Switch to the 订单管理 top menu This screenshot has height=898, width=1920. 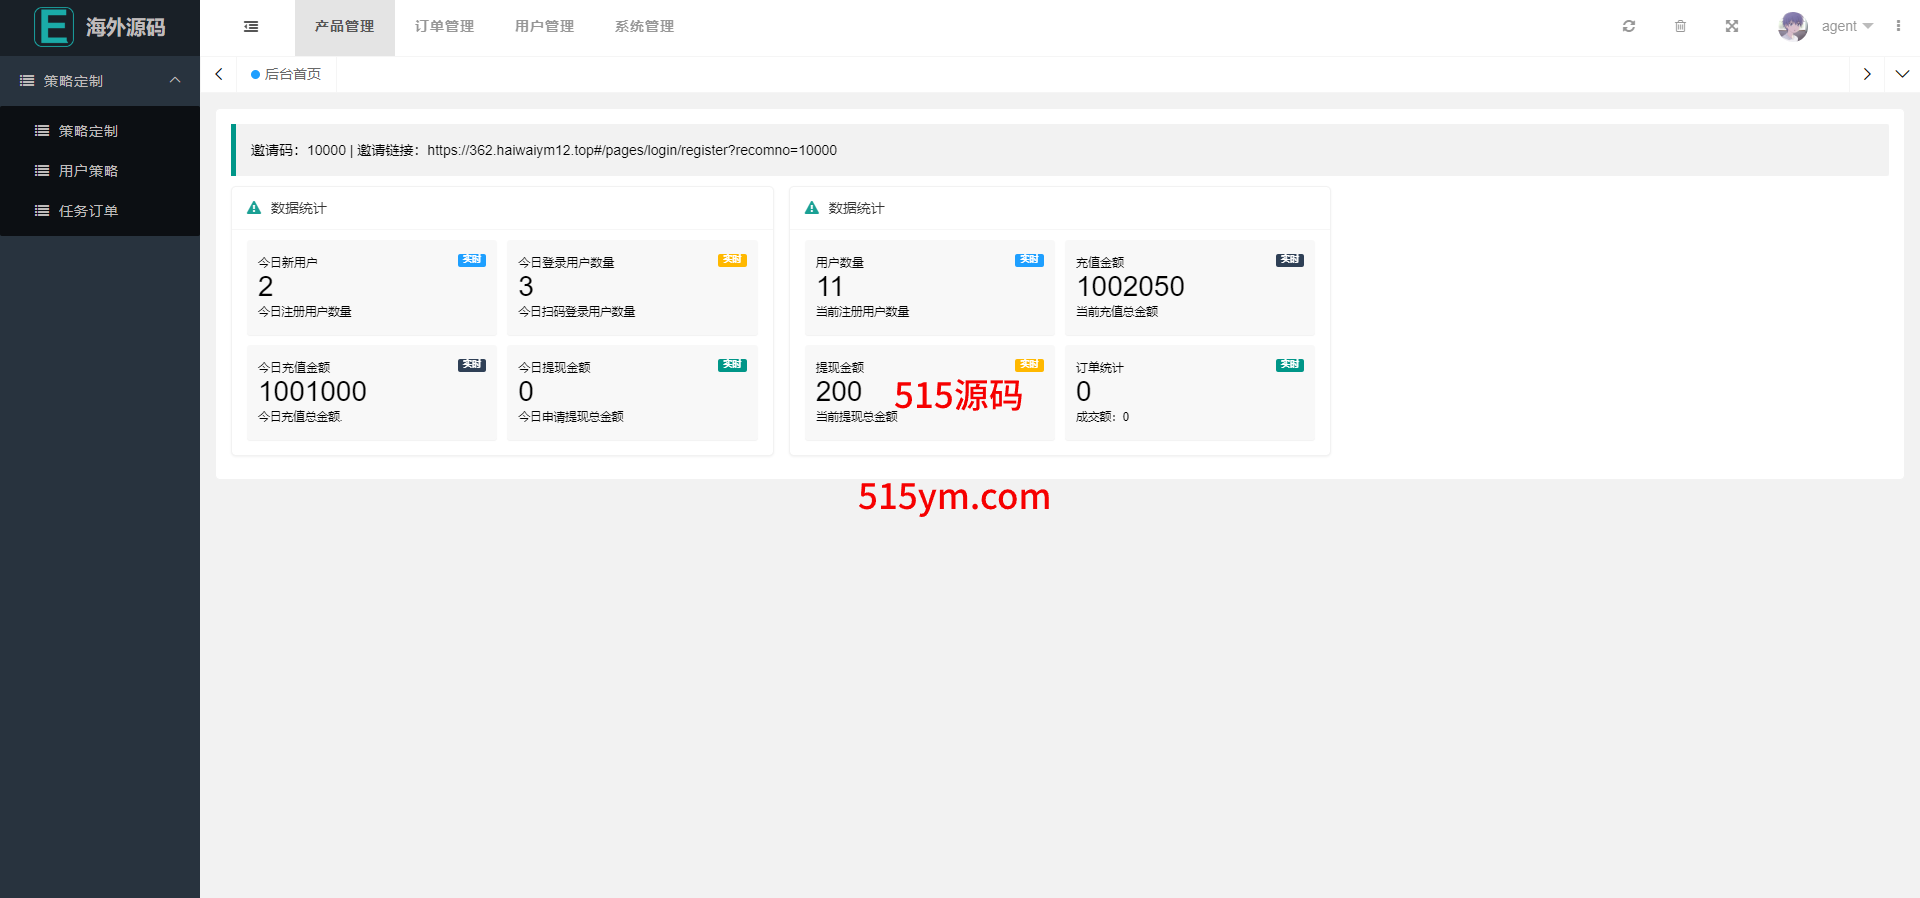[x=444, y=27]
